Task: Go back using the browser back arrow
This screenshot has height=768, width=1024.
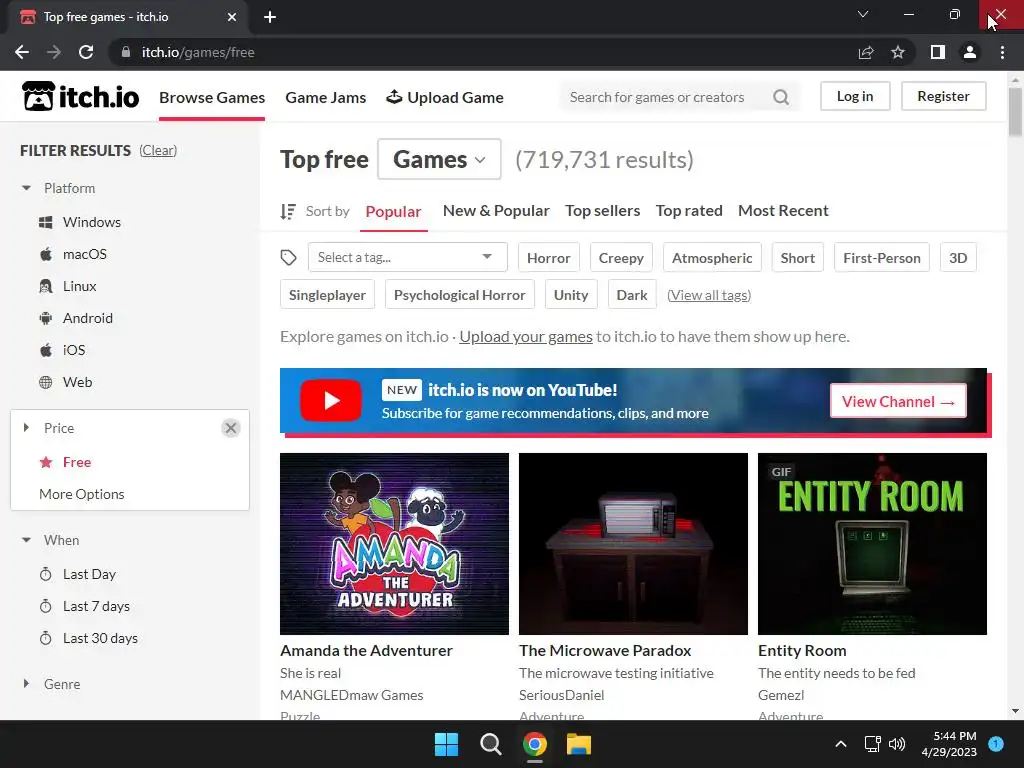Action: point(22,52)
